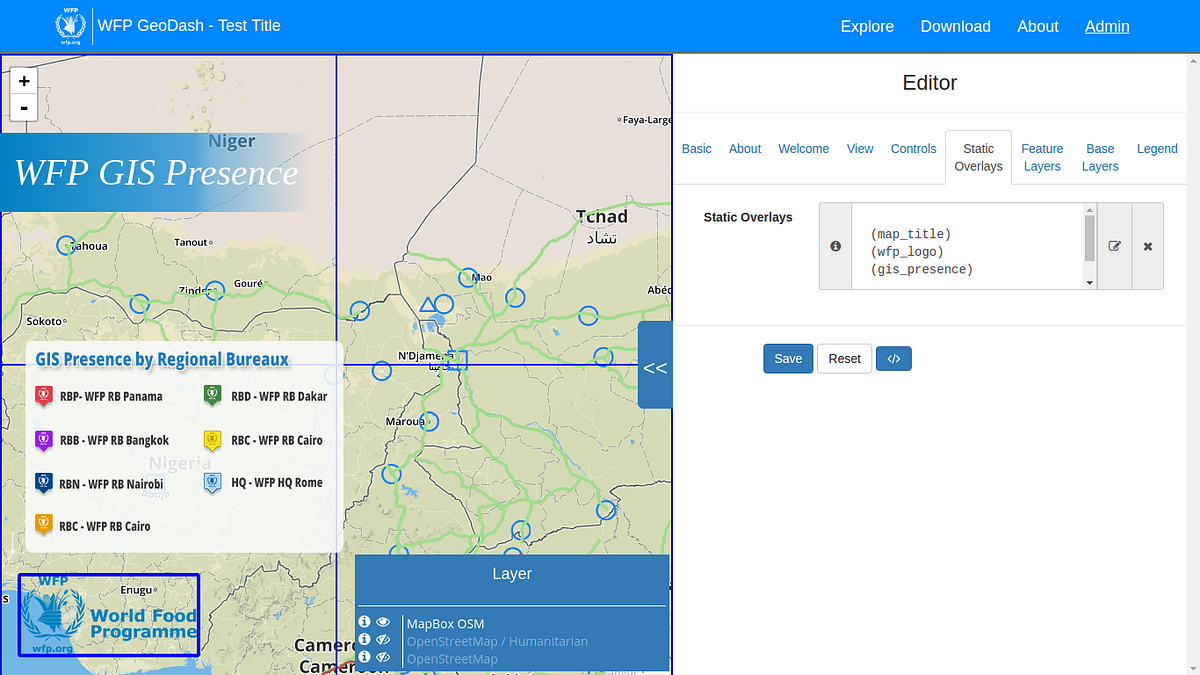Open the Admin link
1200x675 pixels.
(x=1107, y=27)
